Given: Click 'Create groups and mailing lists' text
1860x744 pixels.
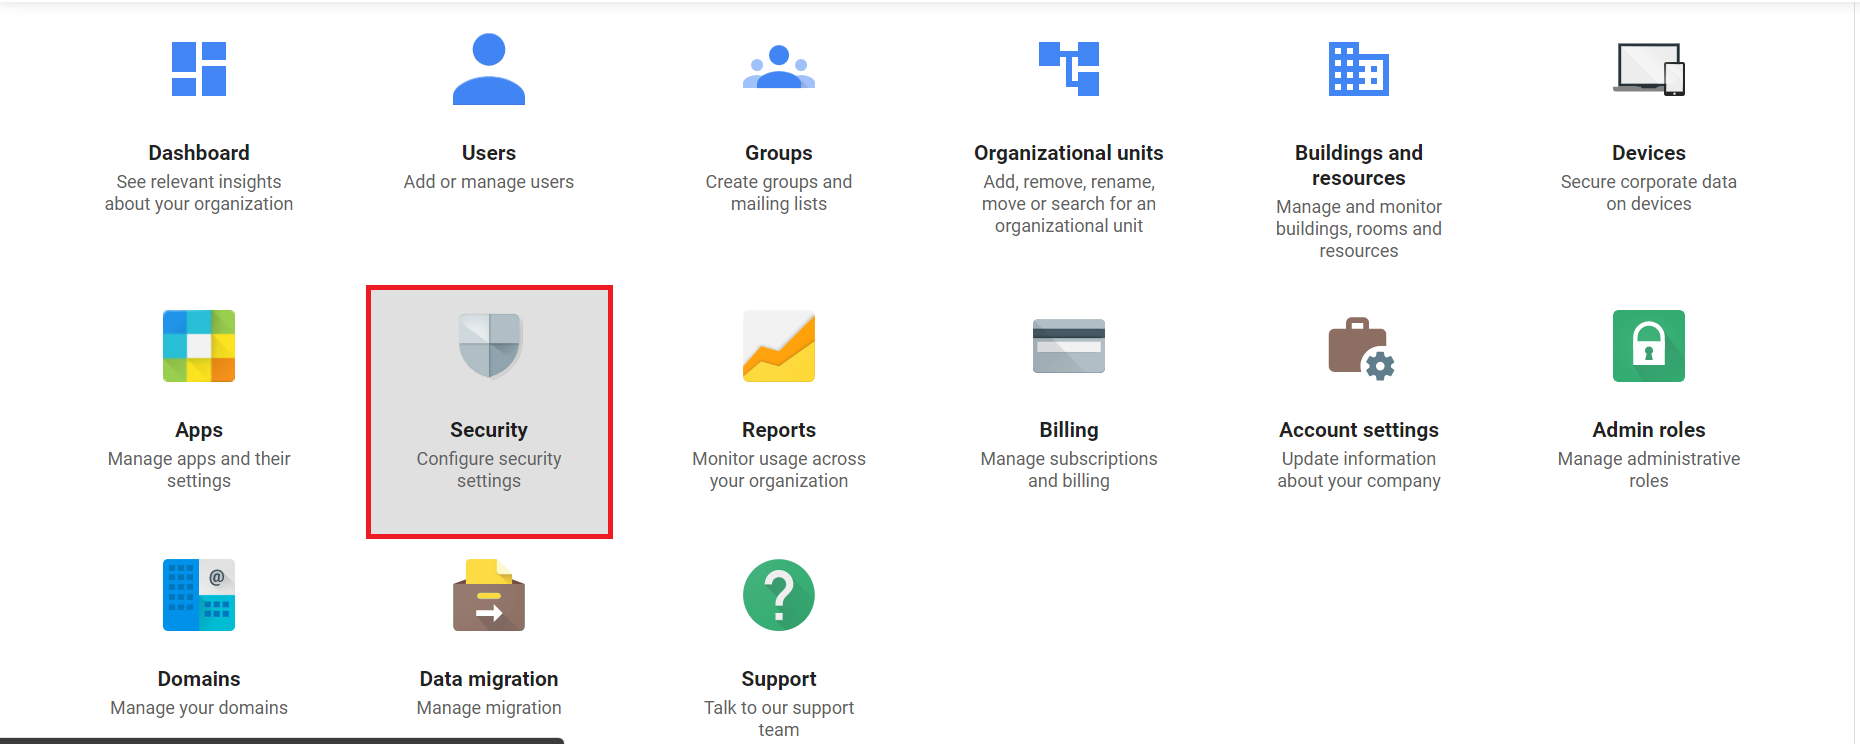Looking at the screenshot, I should pyautogui.click(x=779, y=193).
